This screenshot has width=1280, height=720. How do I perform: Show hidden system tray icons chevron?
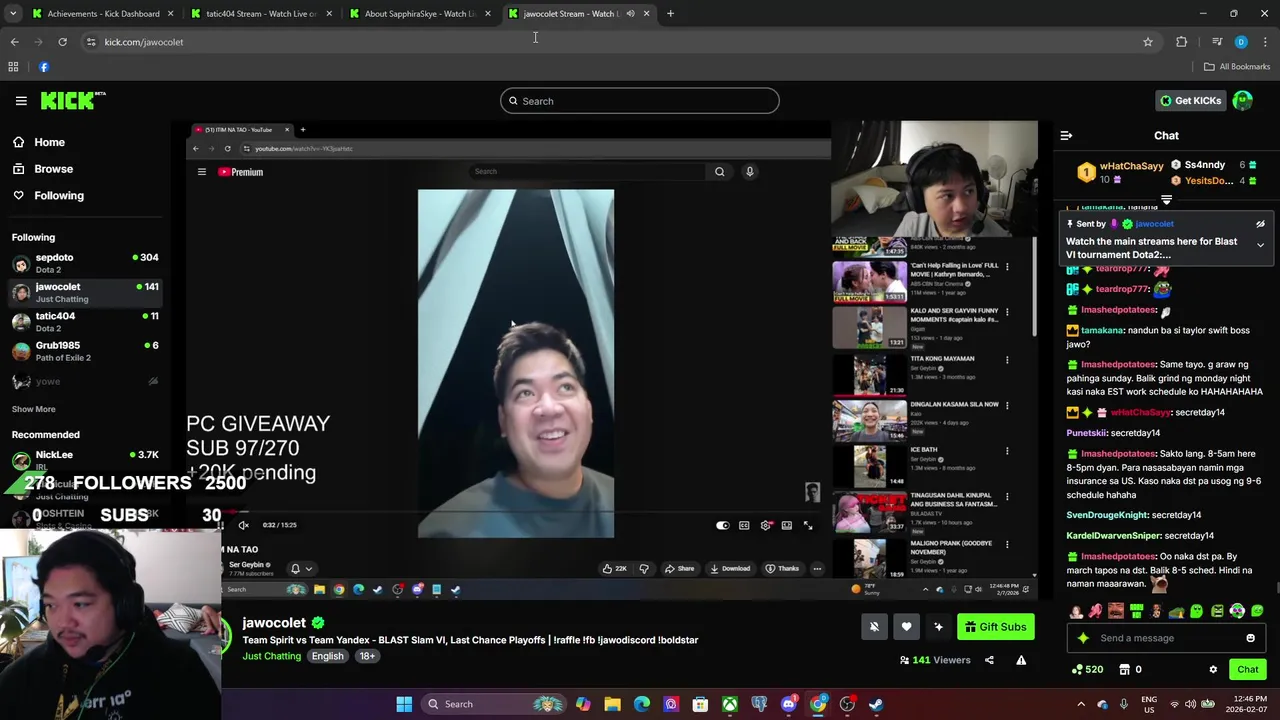1081,704
